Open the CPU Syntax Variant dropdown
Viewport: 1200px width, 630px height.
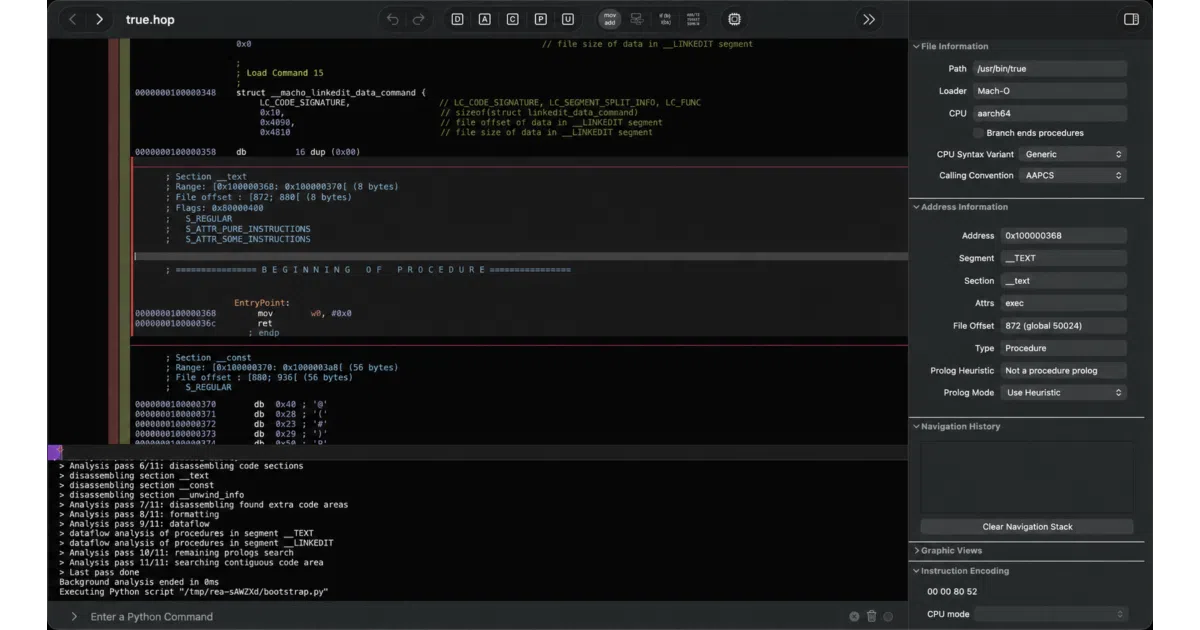coord(1073,154)
